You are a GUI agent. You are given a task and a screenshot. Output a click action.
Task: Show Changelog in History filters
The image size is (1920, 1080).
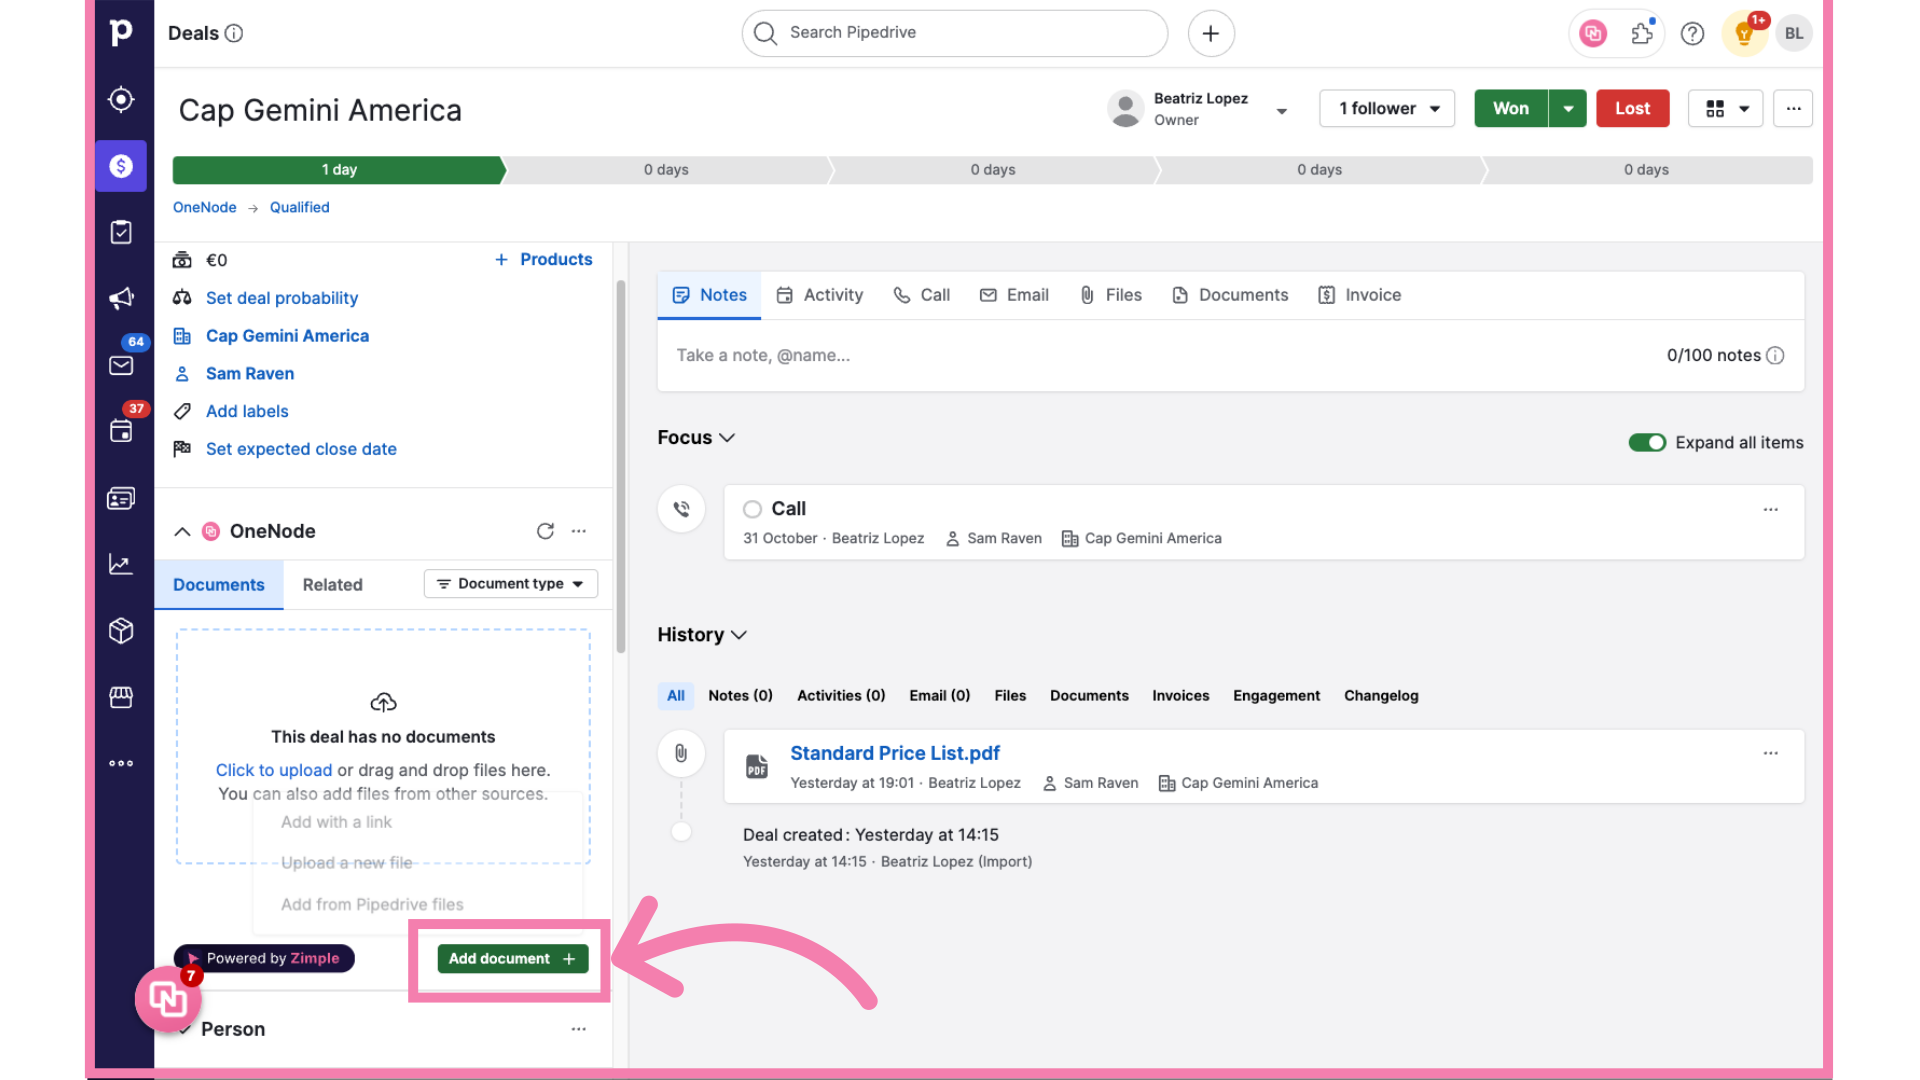tap(1381, 696)
